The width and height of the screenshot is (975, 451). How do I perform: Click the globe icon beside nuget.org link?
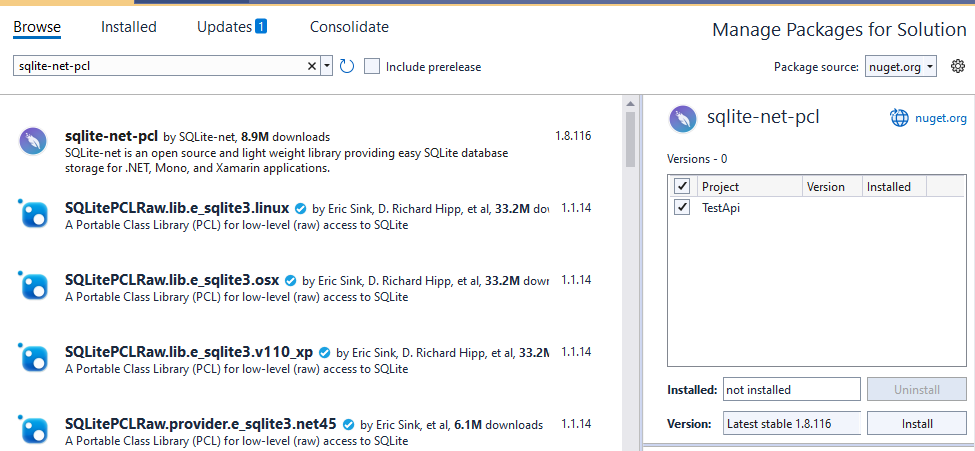pyautogui.click(x=900, y=118)
